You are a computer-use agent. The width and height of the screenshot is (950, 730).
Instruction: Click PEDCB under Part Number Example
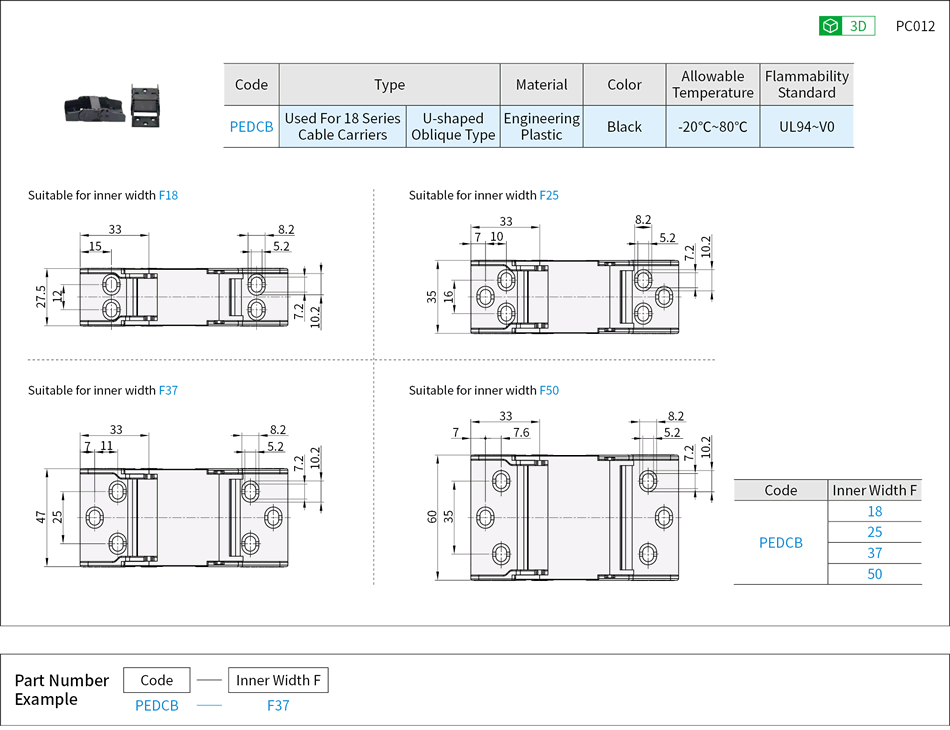157,706
